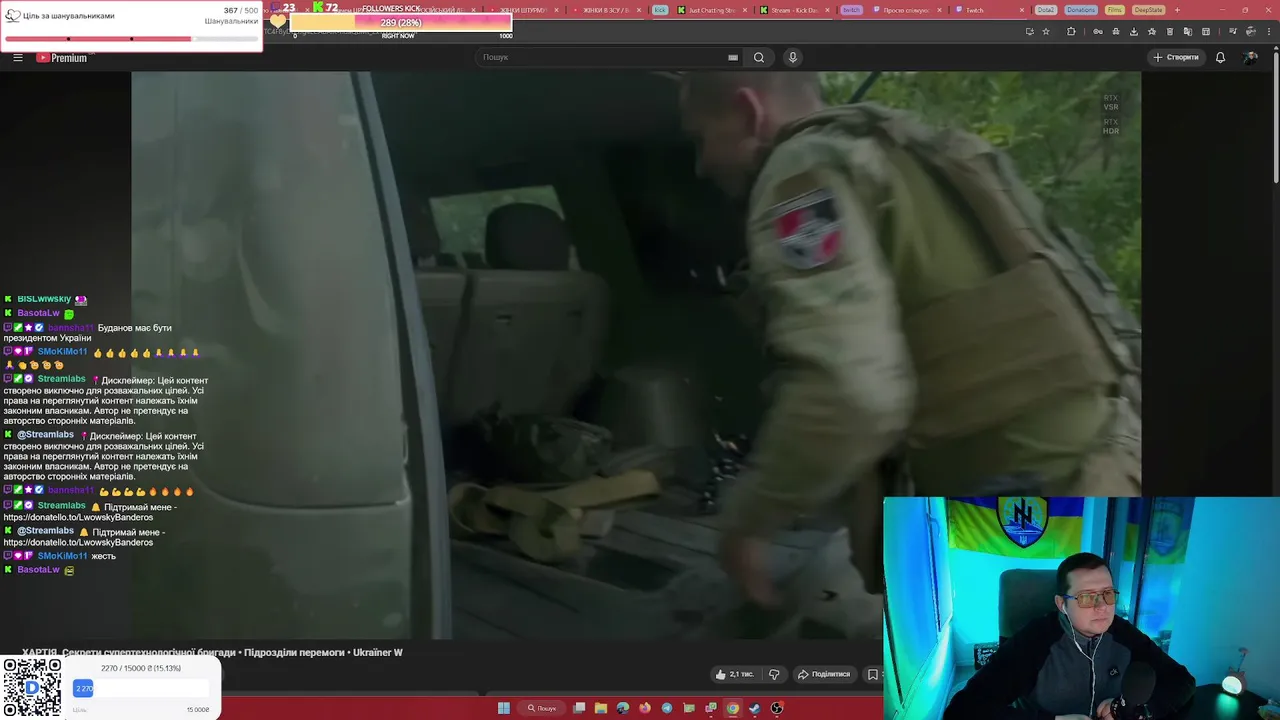Click the Chrome taskbar icon

pyautogui.click(x=733, y=708)
